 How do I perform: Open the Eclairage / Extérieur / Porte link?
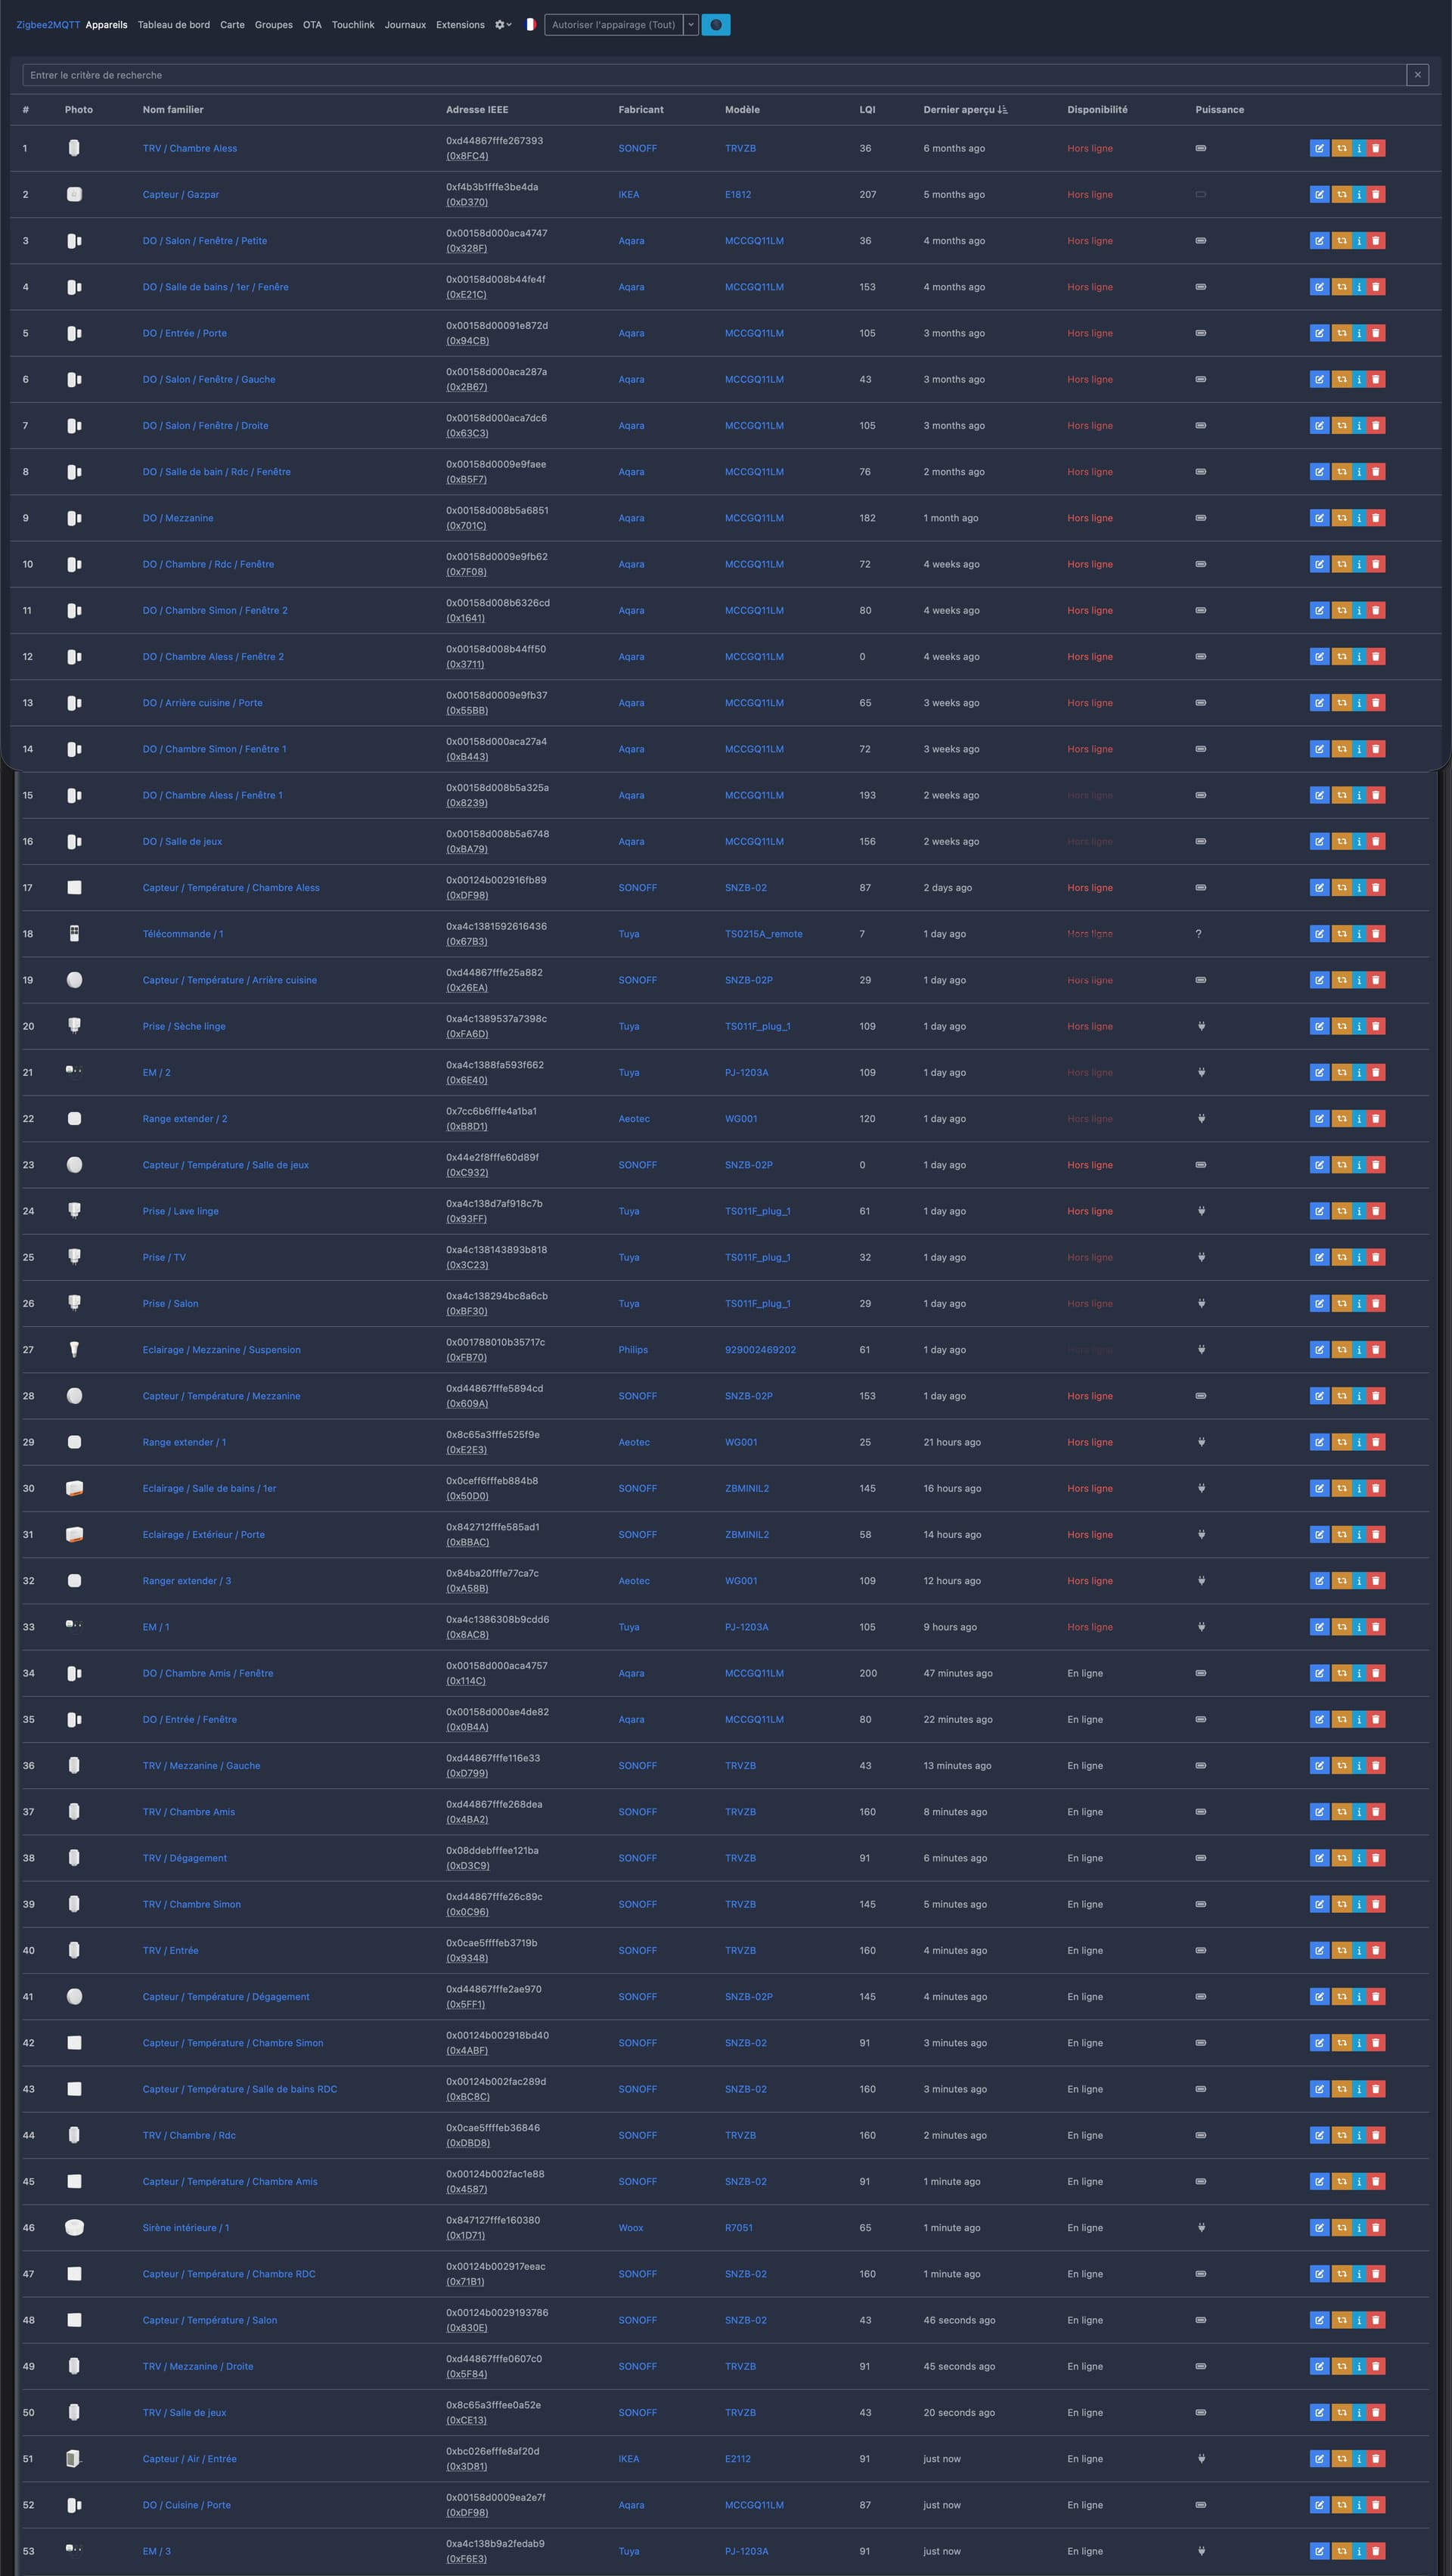coord(203,1535)
